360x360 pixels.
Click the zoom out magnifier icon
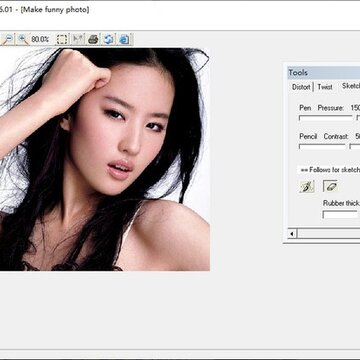tap(7, 39)
